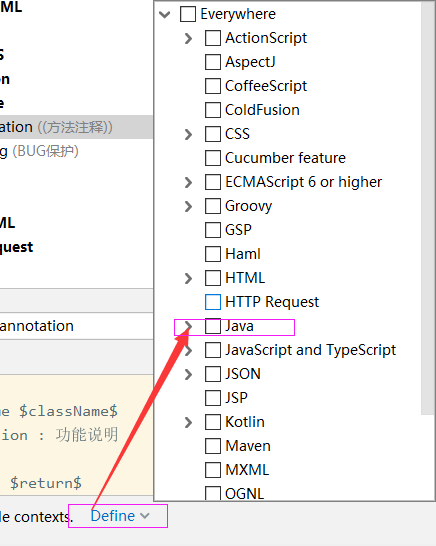Click the 'Haml' label text
The height and width of the screenshot is (546, 436).
point(243,254)
